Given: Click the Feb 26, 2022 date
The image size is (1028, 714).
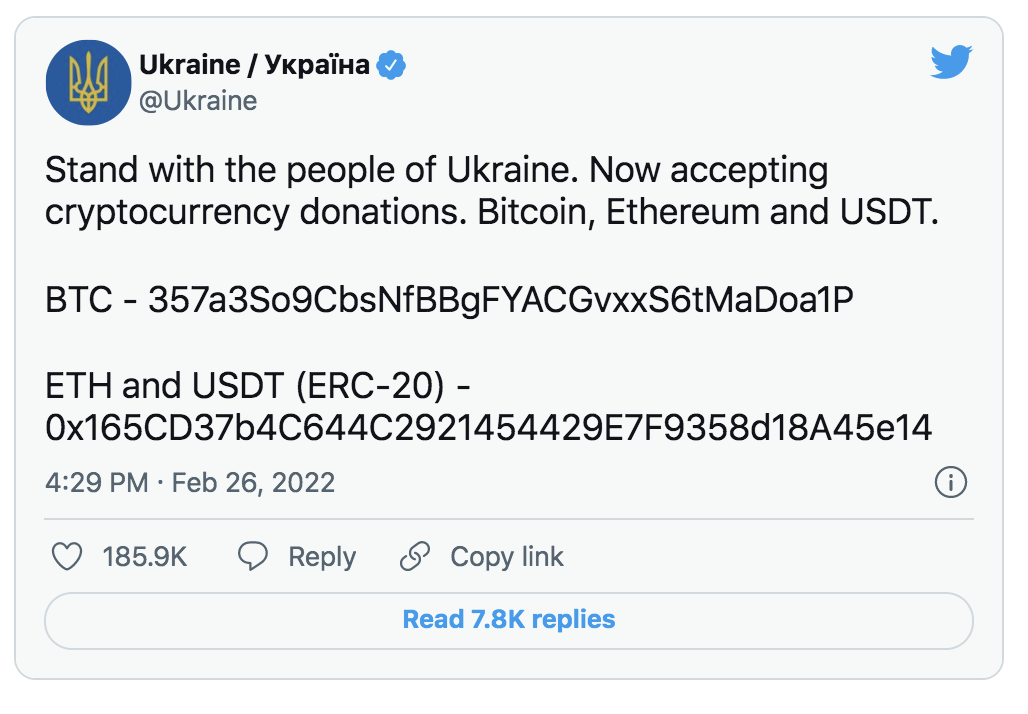Looking at the screenshot, I should pos(253,483).
